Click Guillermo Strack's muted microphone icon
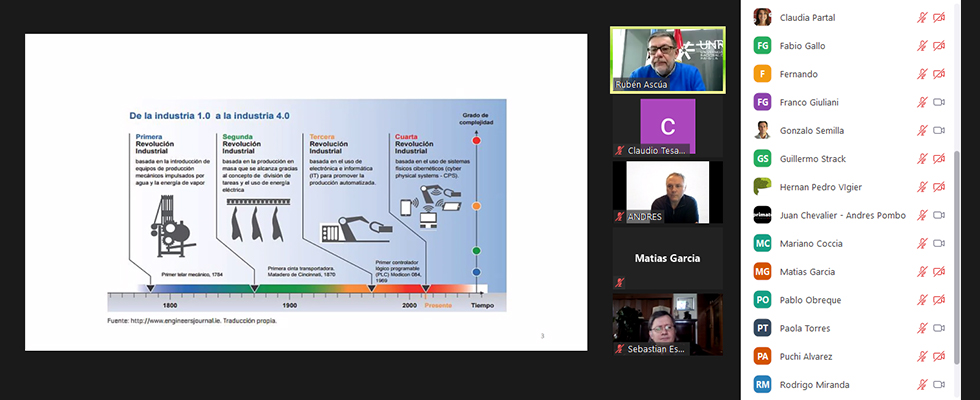980x400 pixels. tap(922, 159)
